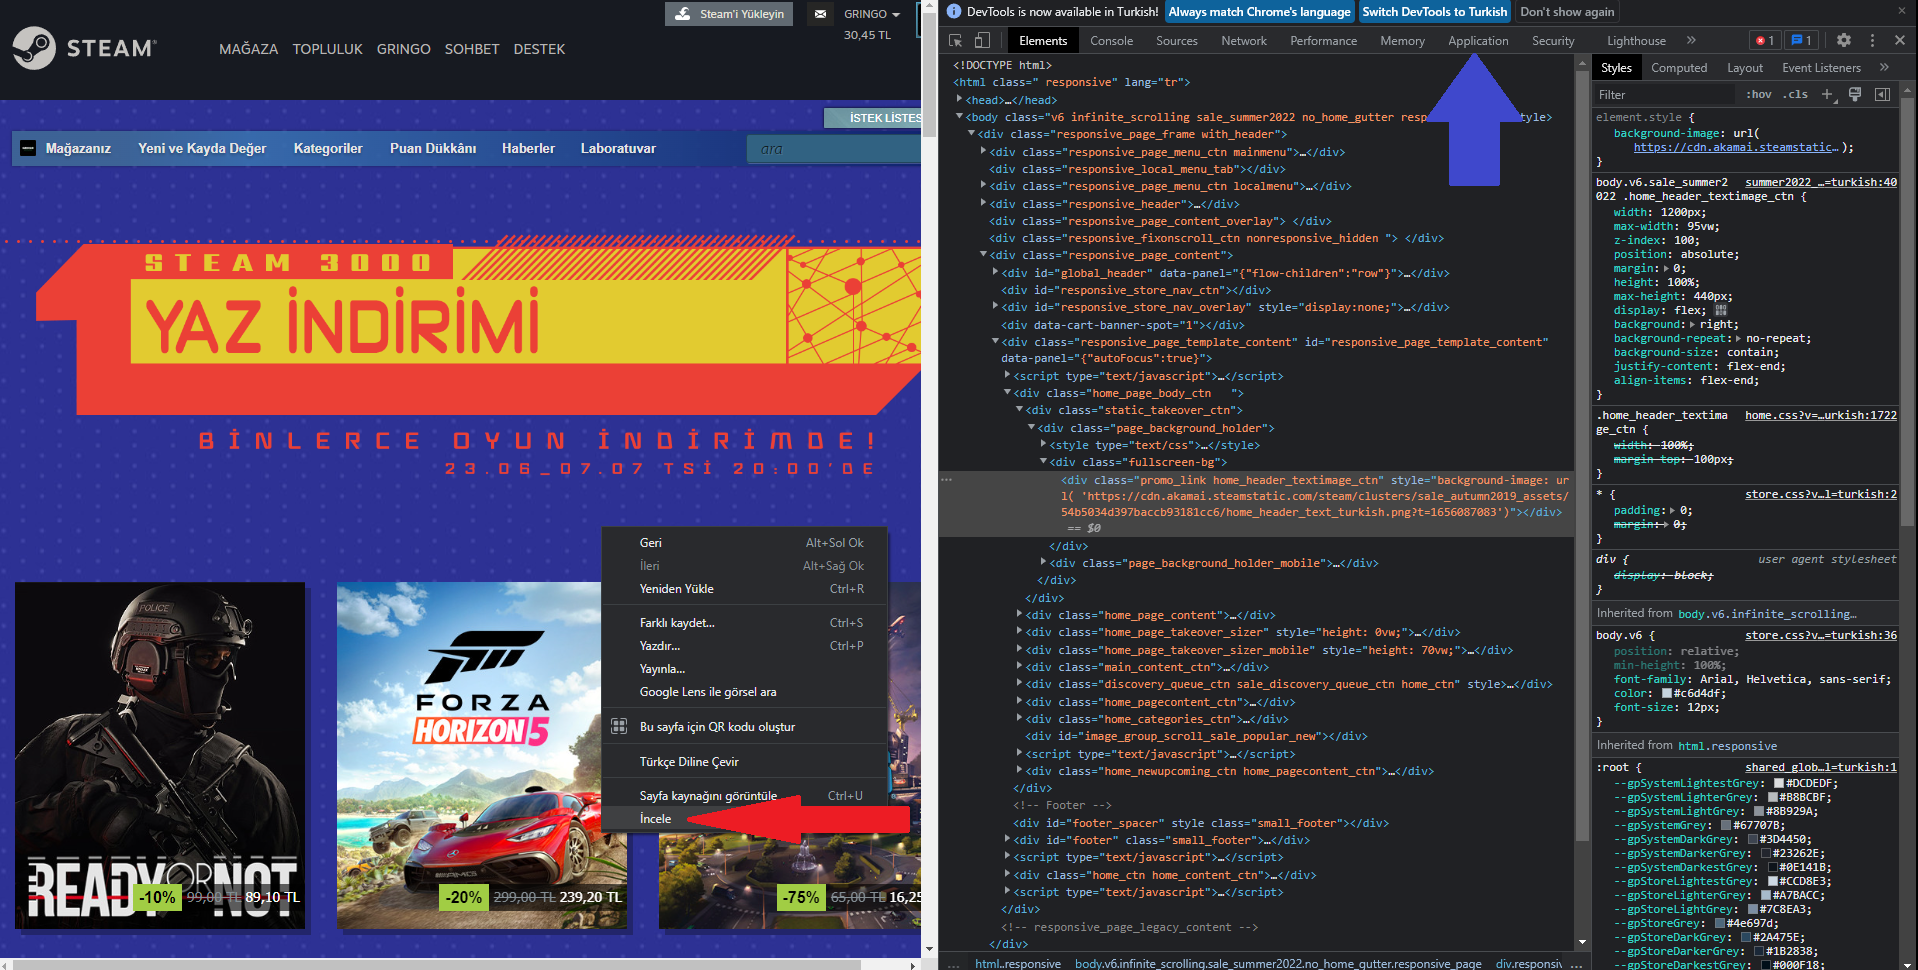Open MAĞAZA in the Steam top navigation
This screenshot has width=1918, height=970.
pyautogui.click(x=248, y=49)
